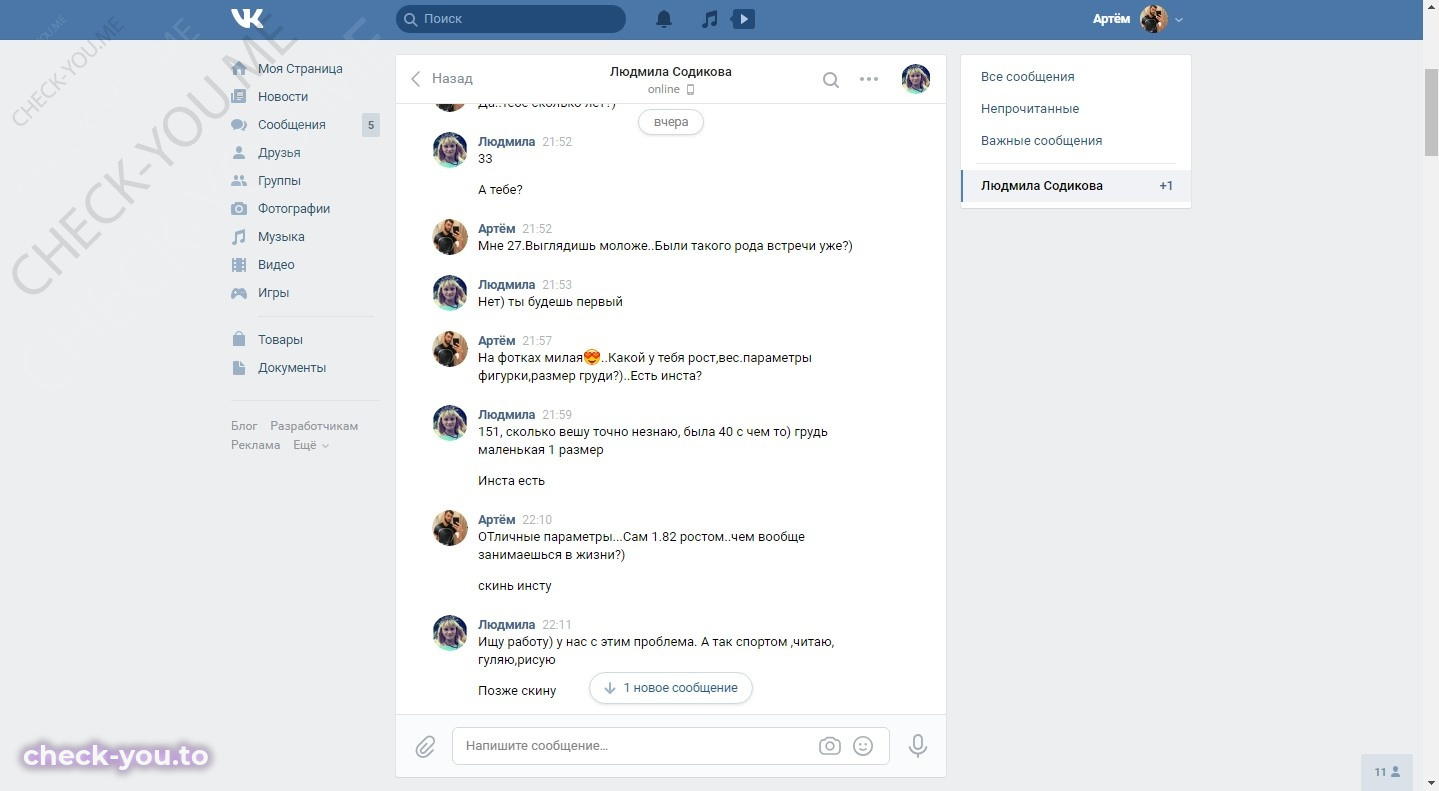The width and height of the screenshot is (1439, 791).
Task: Click the Разработчикам footer link
Action: click(x=314, y=426)
